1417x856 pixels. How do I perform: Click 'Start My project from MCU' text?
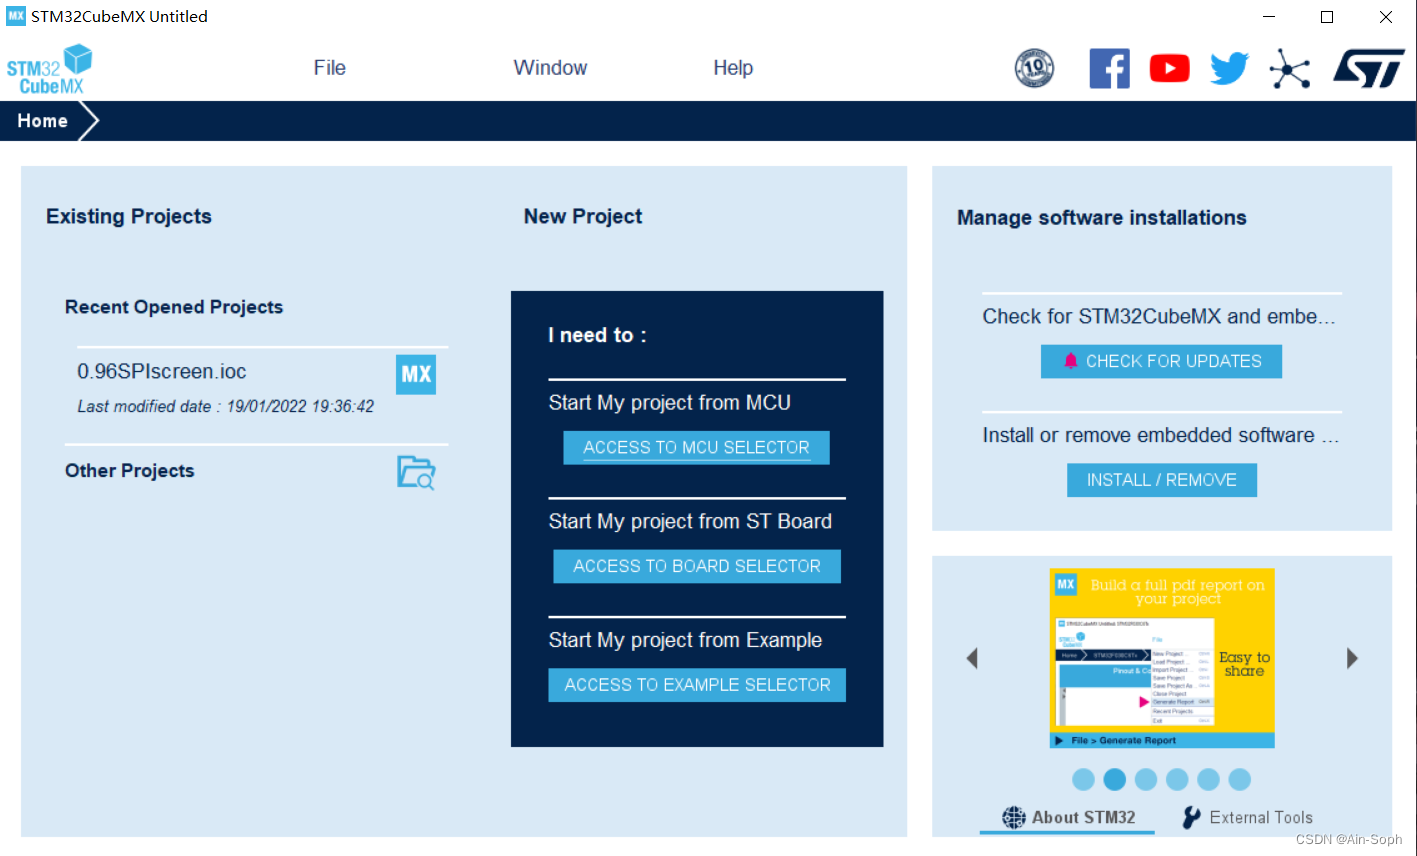pyautogui.click(x=669, y=402)
